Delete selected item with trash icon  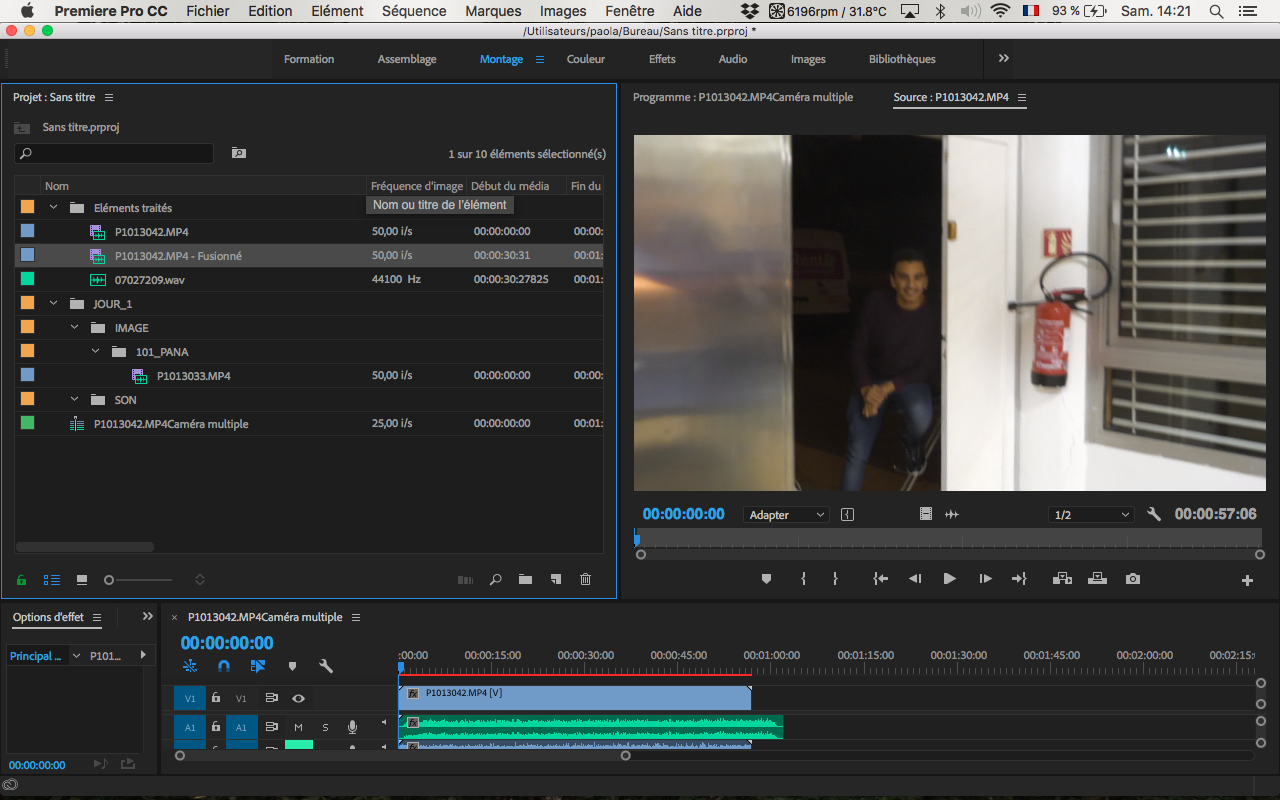(586, 579)
